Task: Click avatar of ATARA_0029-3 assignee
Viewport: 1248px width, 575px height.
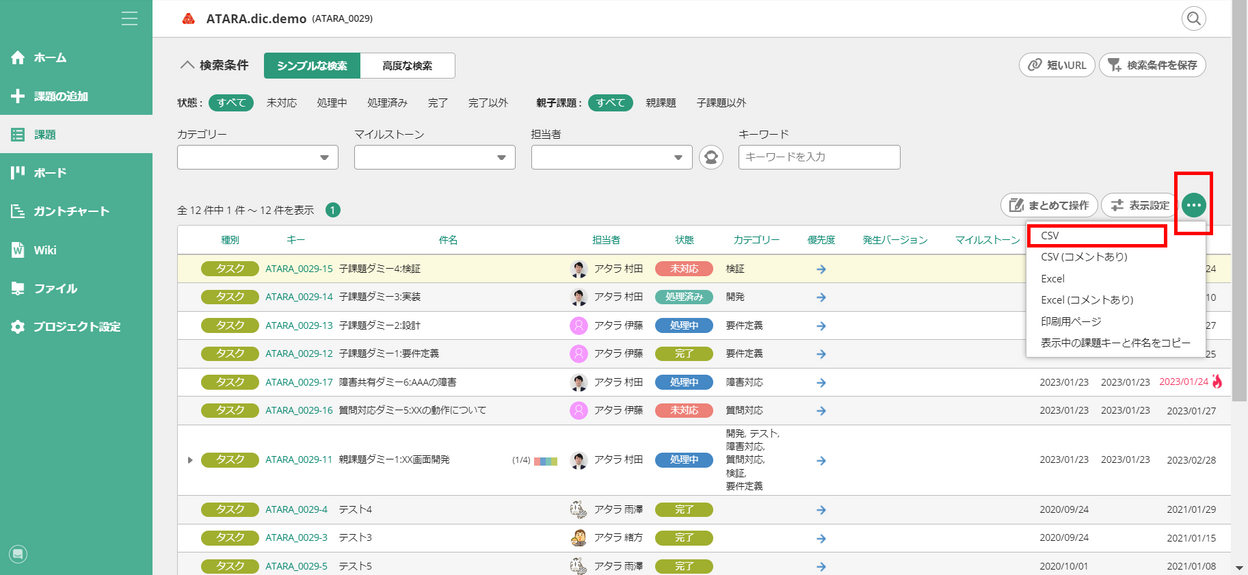Action: click(x=578, y=537)
